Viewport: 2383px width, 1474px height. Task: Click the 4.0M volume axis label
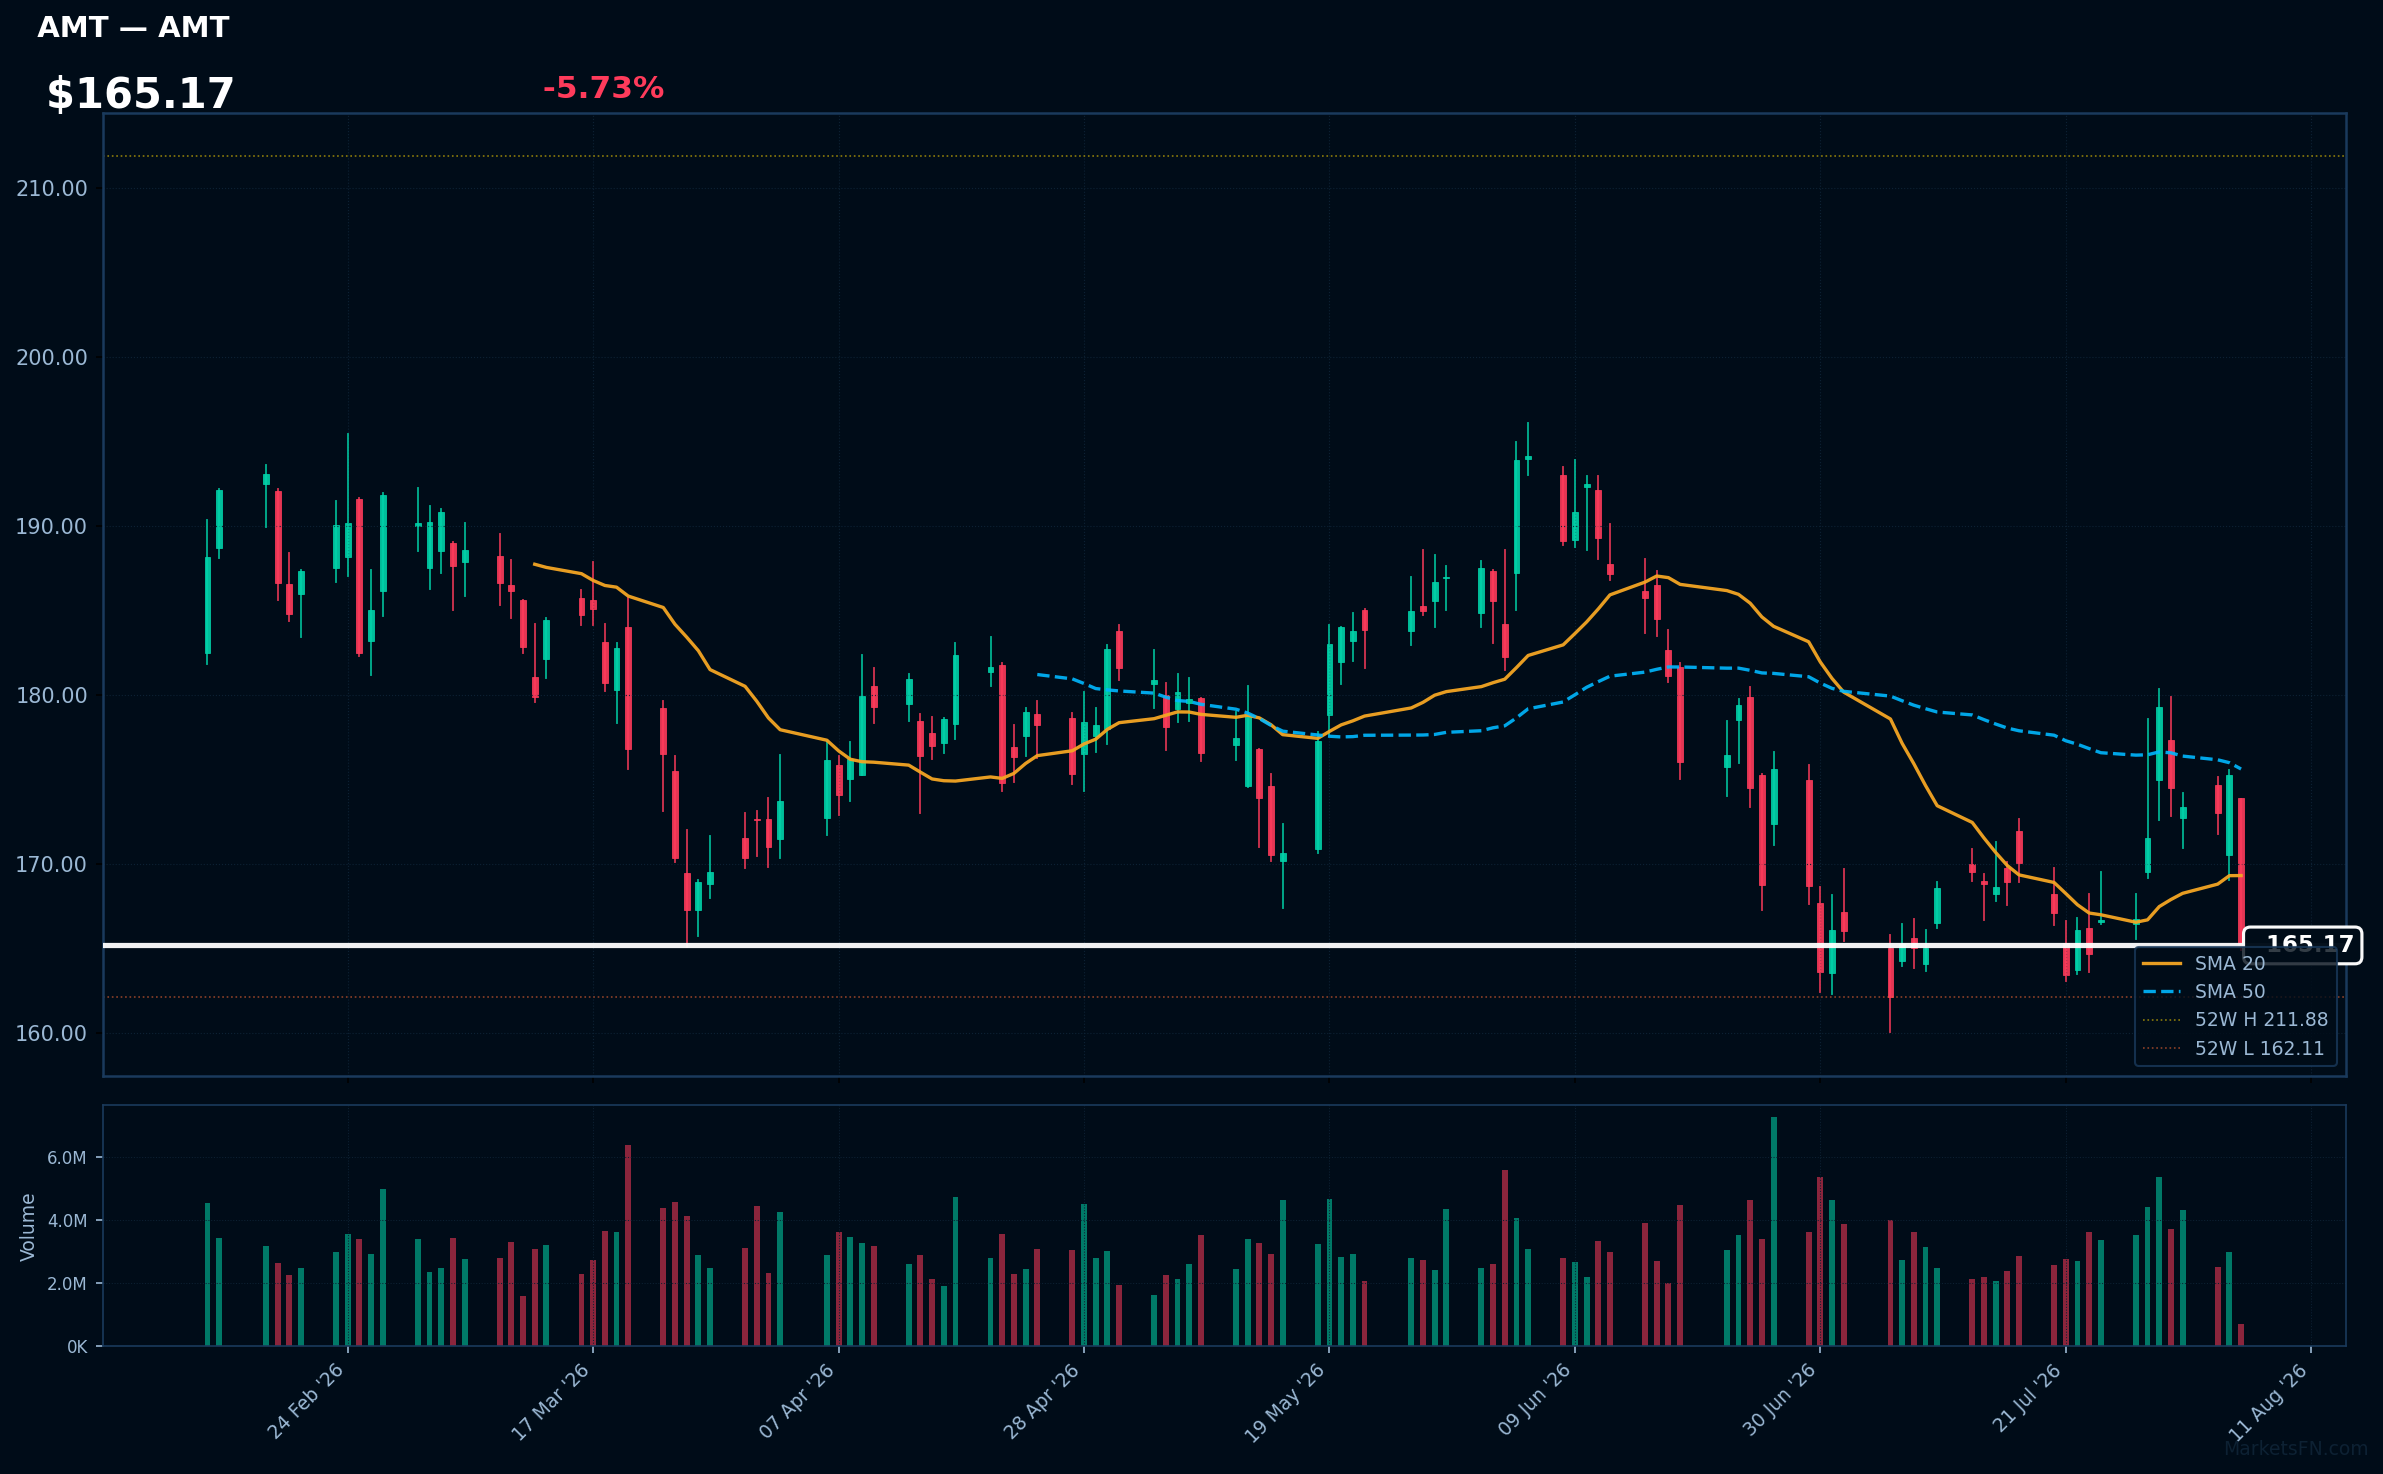click(67, 1221)
